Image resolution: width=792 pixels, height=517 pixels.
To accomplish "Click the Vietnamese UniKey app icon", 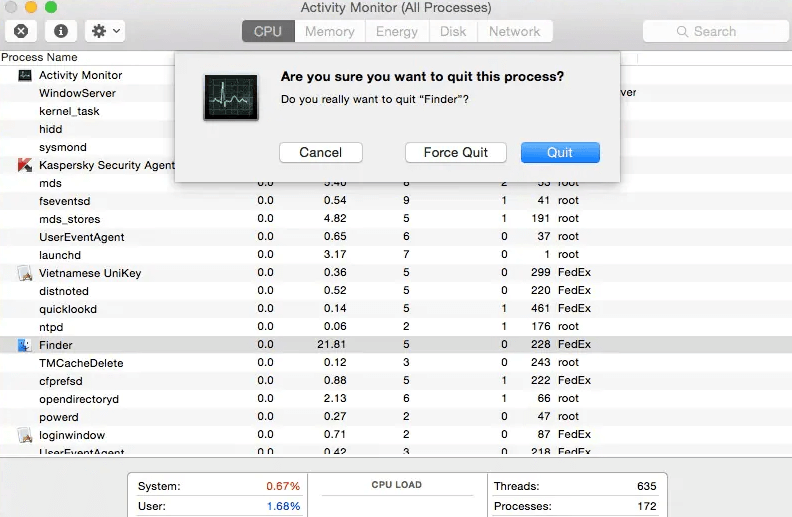I will (24, 273).
